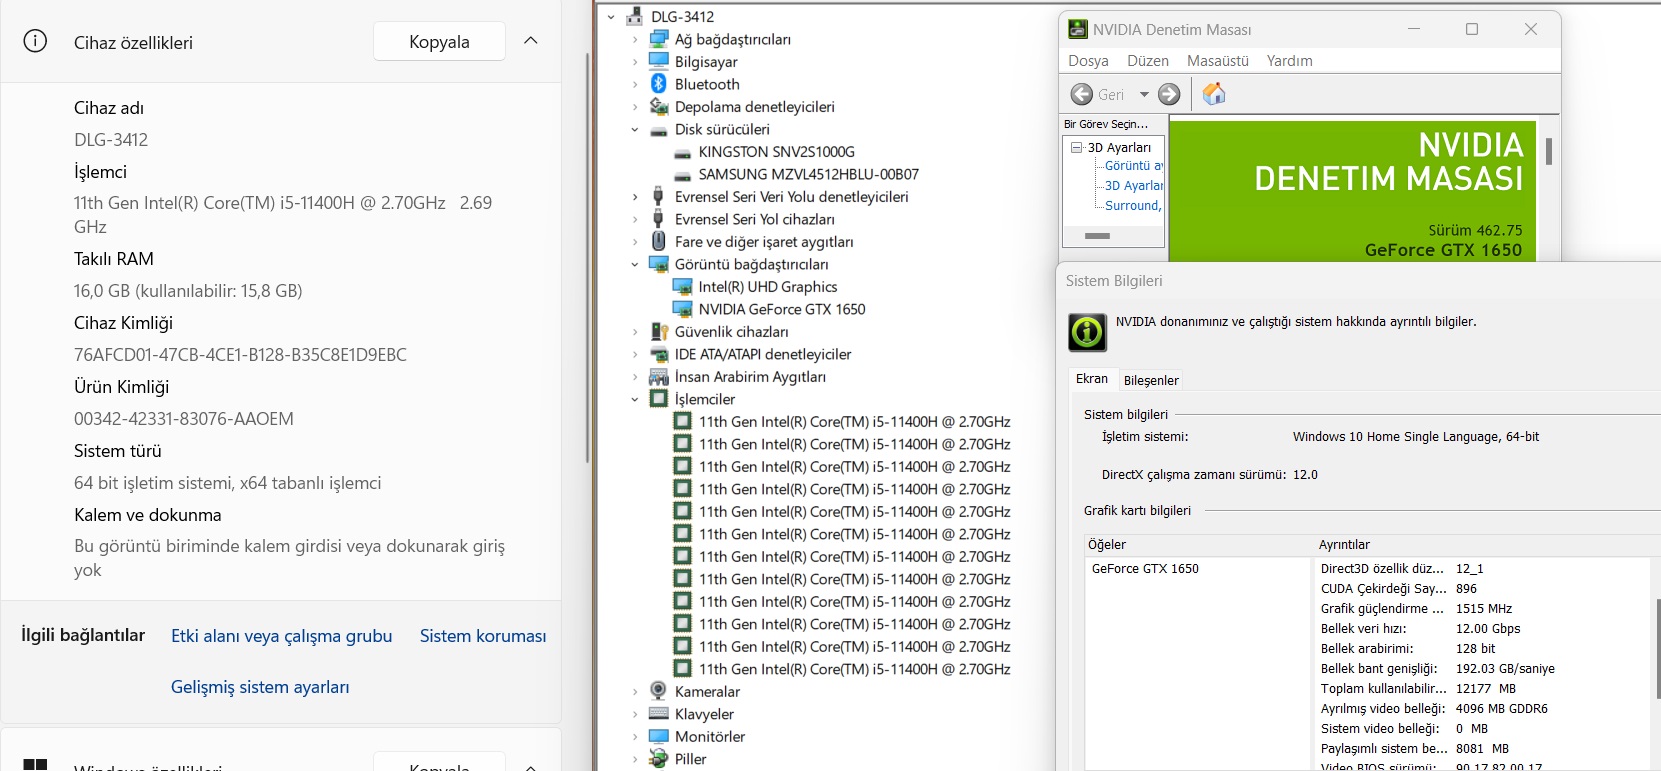This screenshot has width=1661, height=771.
Task: Expand the Monitörler node
Action: (635, 736)
